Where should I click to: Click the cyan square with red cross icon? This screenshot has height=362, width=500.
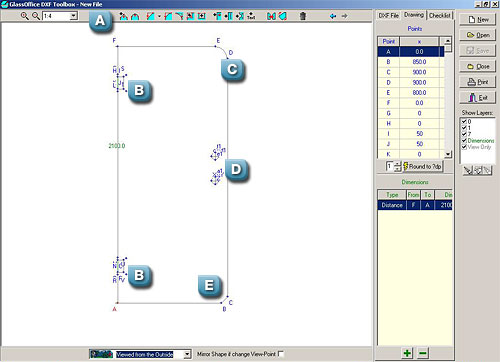tap(190, 16)
